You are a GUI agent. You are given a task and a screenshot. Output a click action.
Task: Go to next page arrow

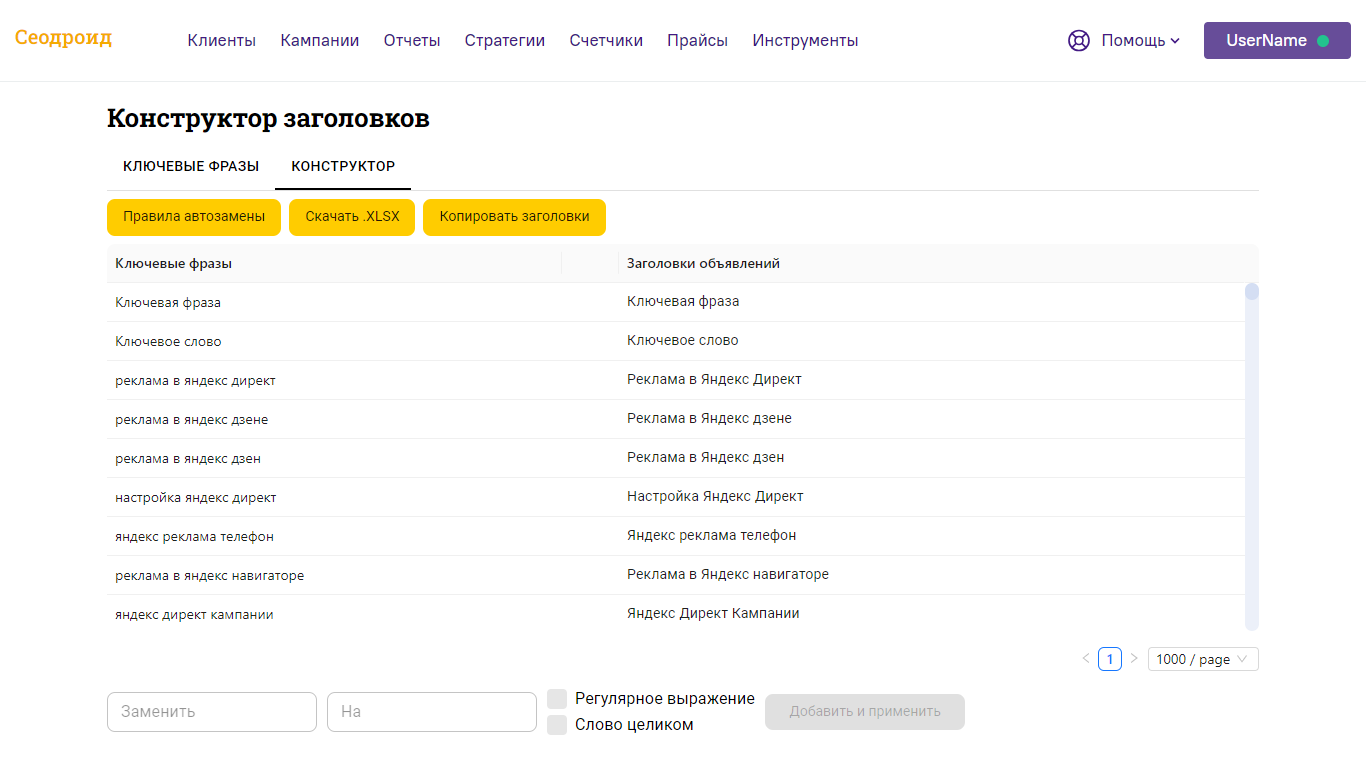click(x=1134, y=659)
